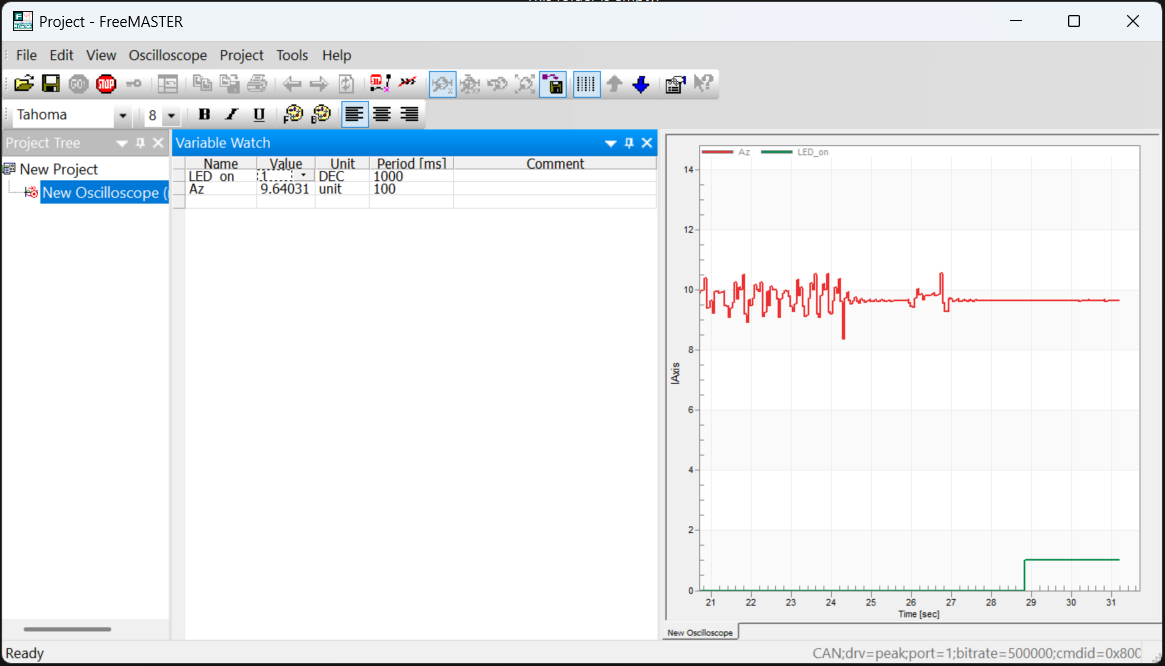
Task: Print using the printer toolbar icon
Action: coord(256,84)
